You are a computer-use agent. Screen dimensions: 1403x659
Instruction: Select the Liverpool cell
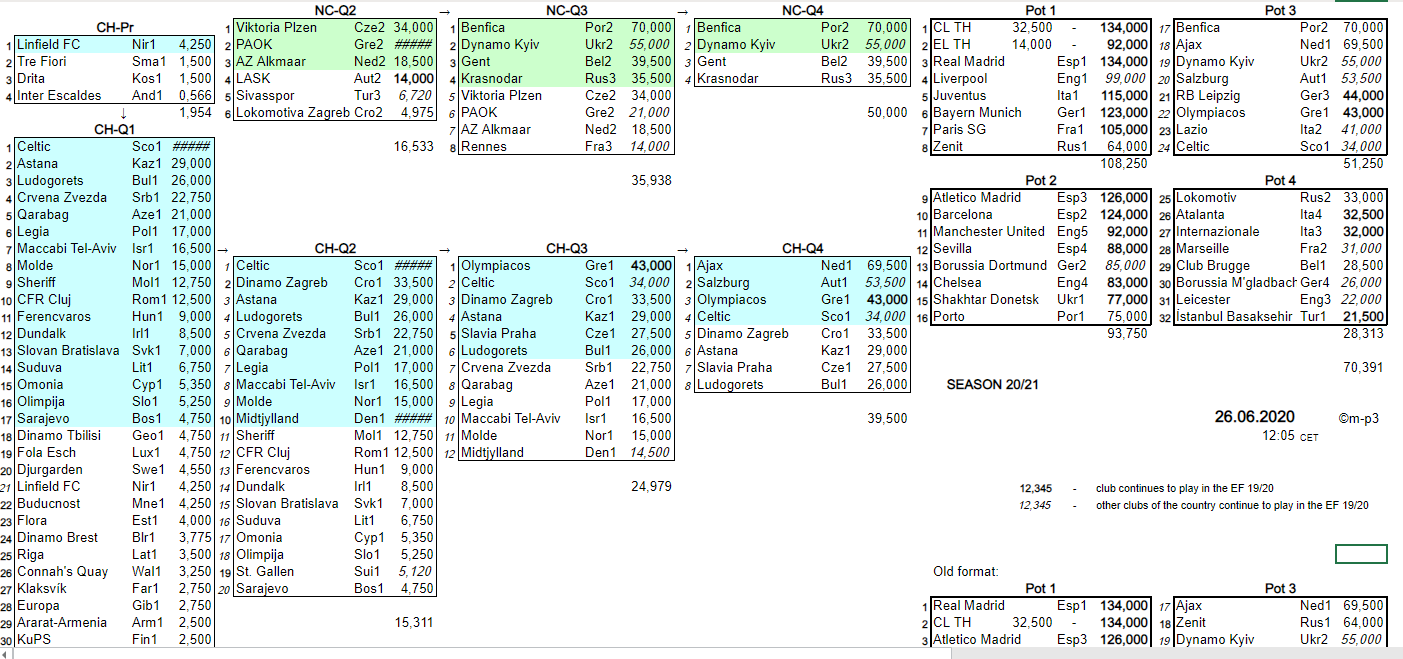coord(960,79)
